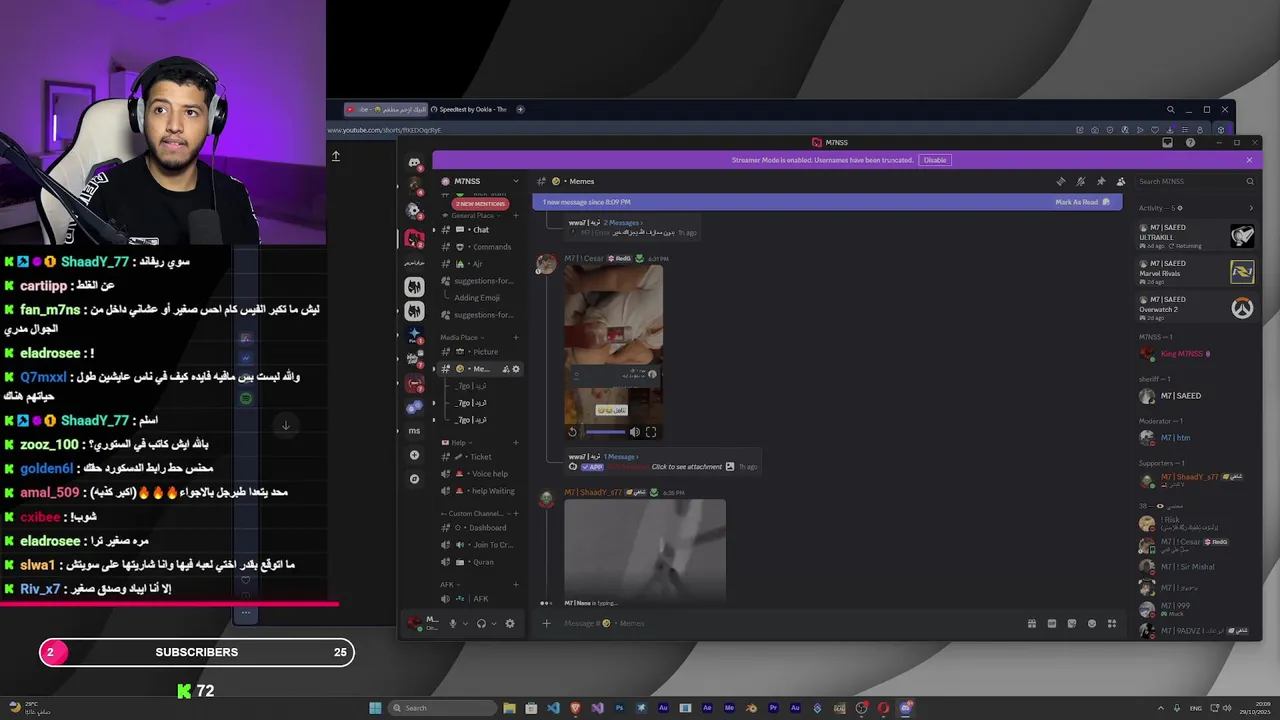Open the Dashboard channel

click(x=481, y=528)
